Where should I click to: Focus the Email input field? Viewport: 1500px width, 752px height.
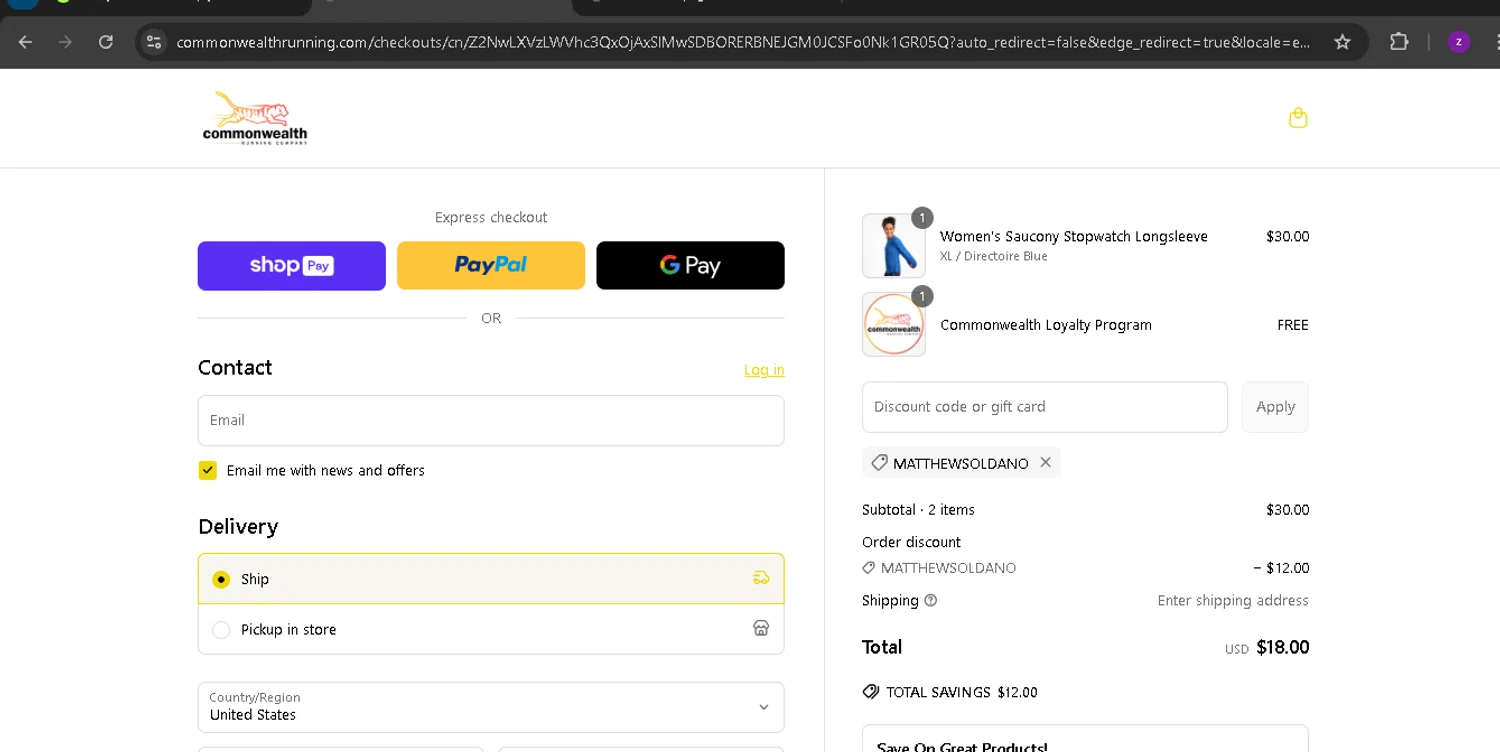(x=491, y=420)
